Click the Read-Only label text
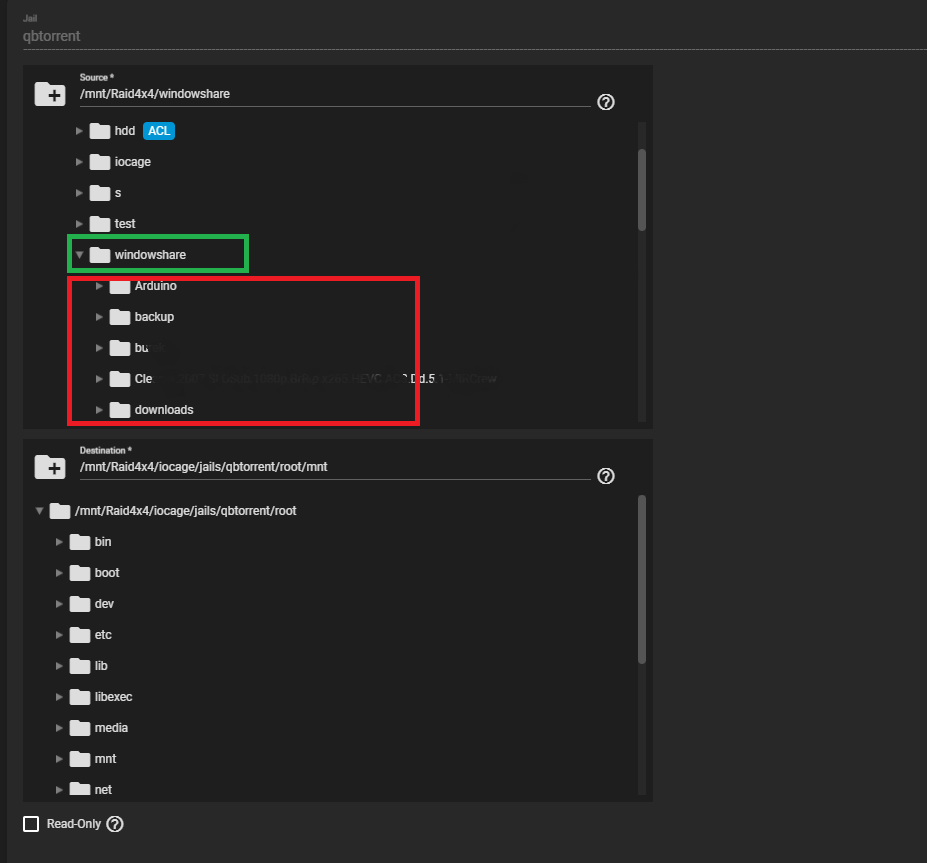The image size is (927, 863). pyautogui.click(x=74, y=824)
